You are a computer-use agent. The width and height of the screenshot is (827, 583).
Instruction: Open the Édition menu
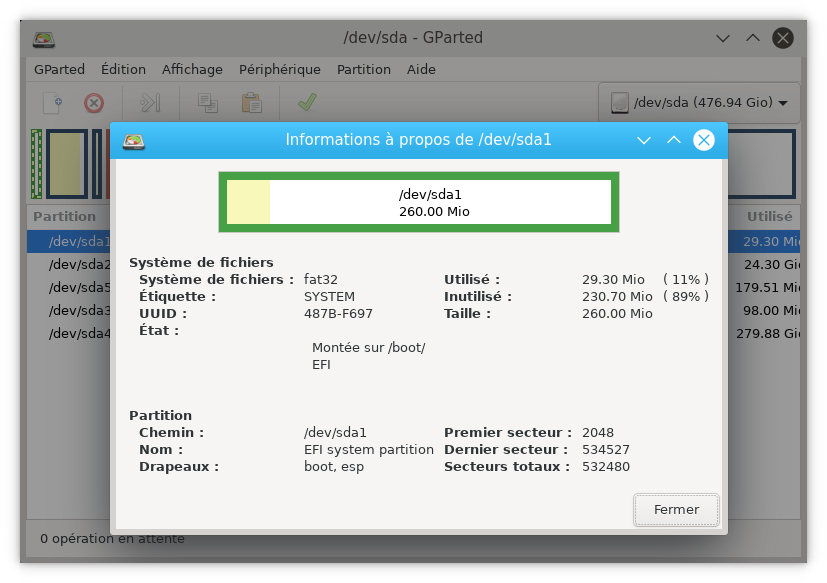(x=123, y=69)
